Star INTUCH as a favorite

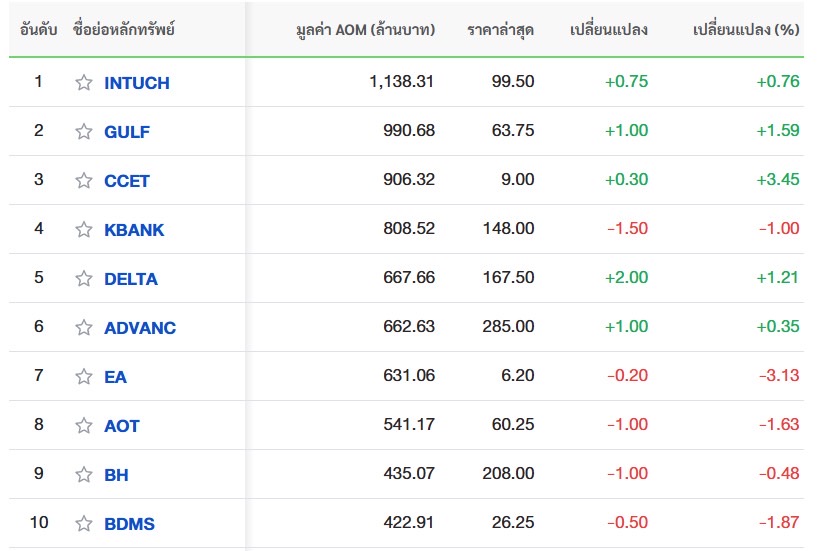pyautogui.click(x=84, y=83)
